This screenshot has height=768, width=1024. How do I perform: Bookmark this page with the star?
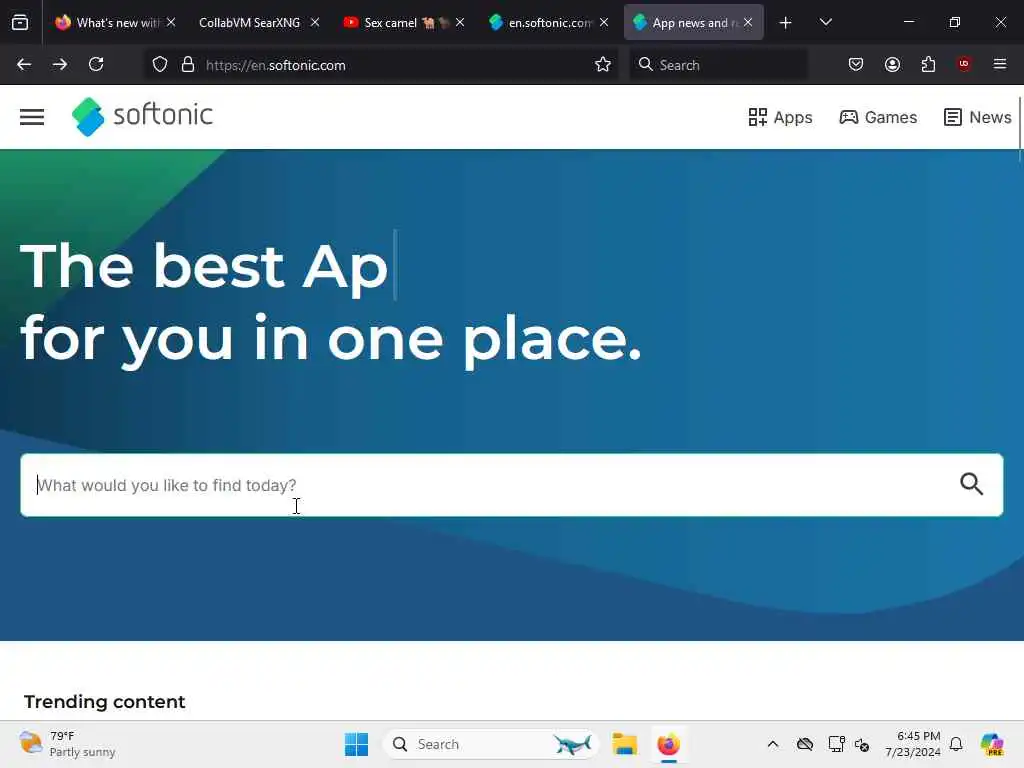pos(603,64)
